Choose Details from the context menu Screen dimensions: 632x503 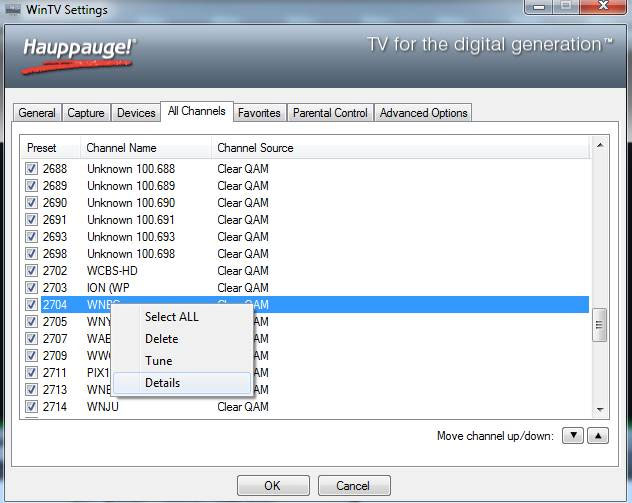(x=163, y=383)
